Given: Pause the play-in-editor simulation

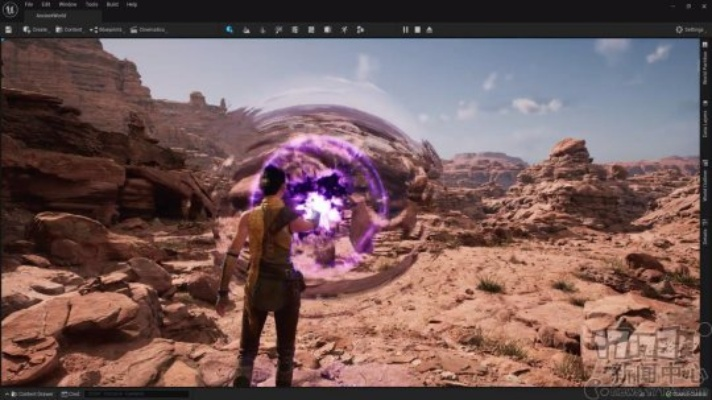Looking at the screenshot, I should (405, 30).
